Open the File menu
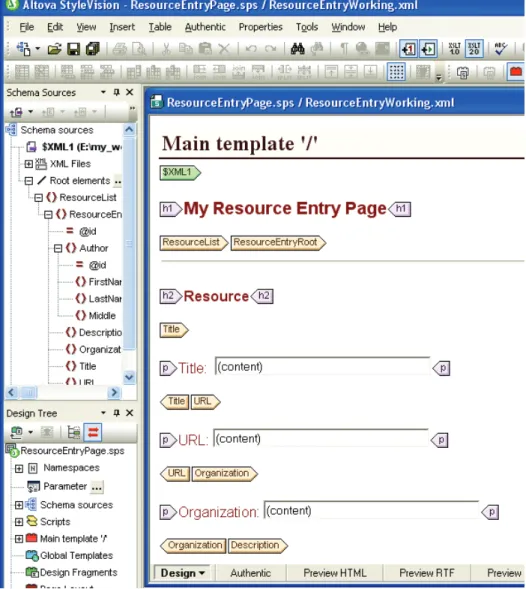This screenshot has width=526, height=589. pos(27,27)
